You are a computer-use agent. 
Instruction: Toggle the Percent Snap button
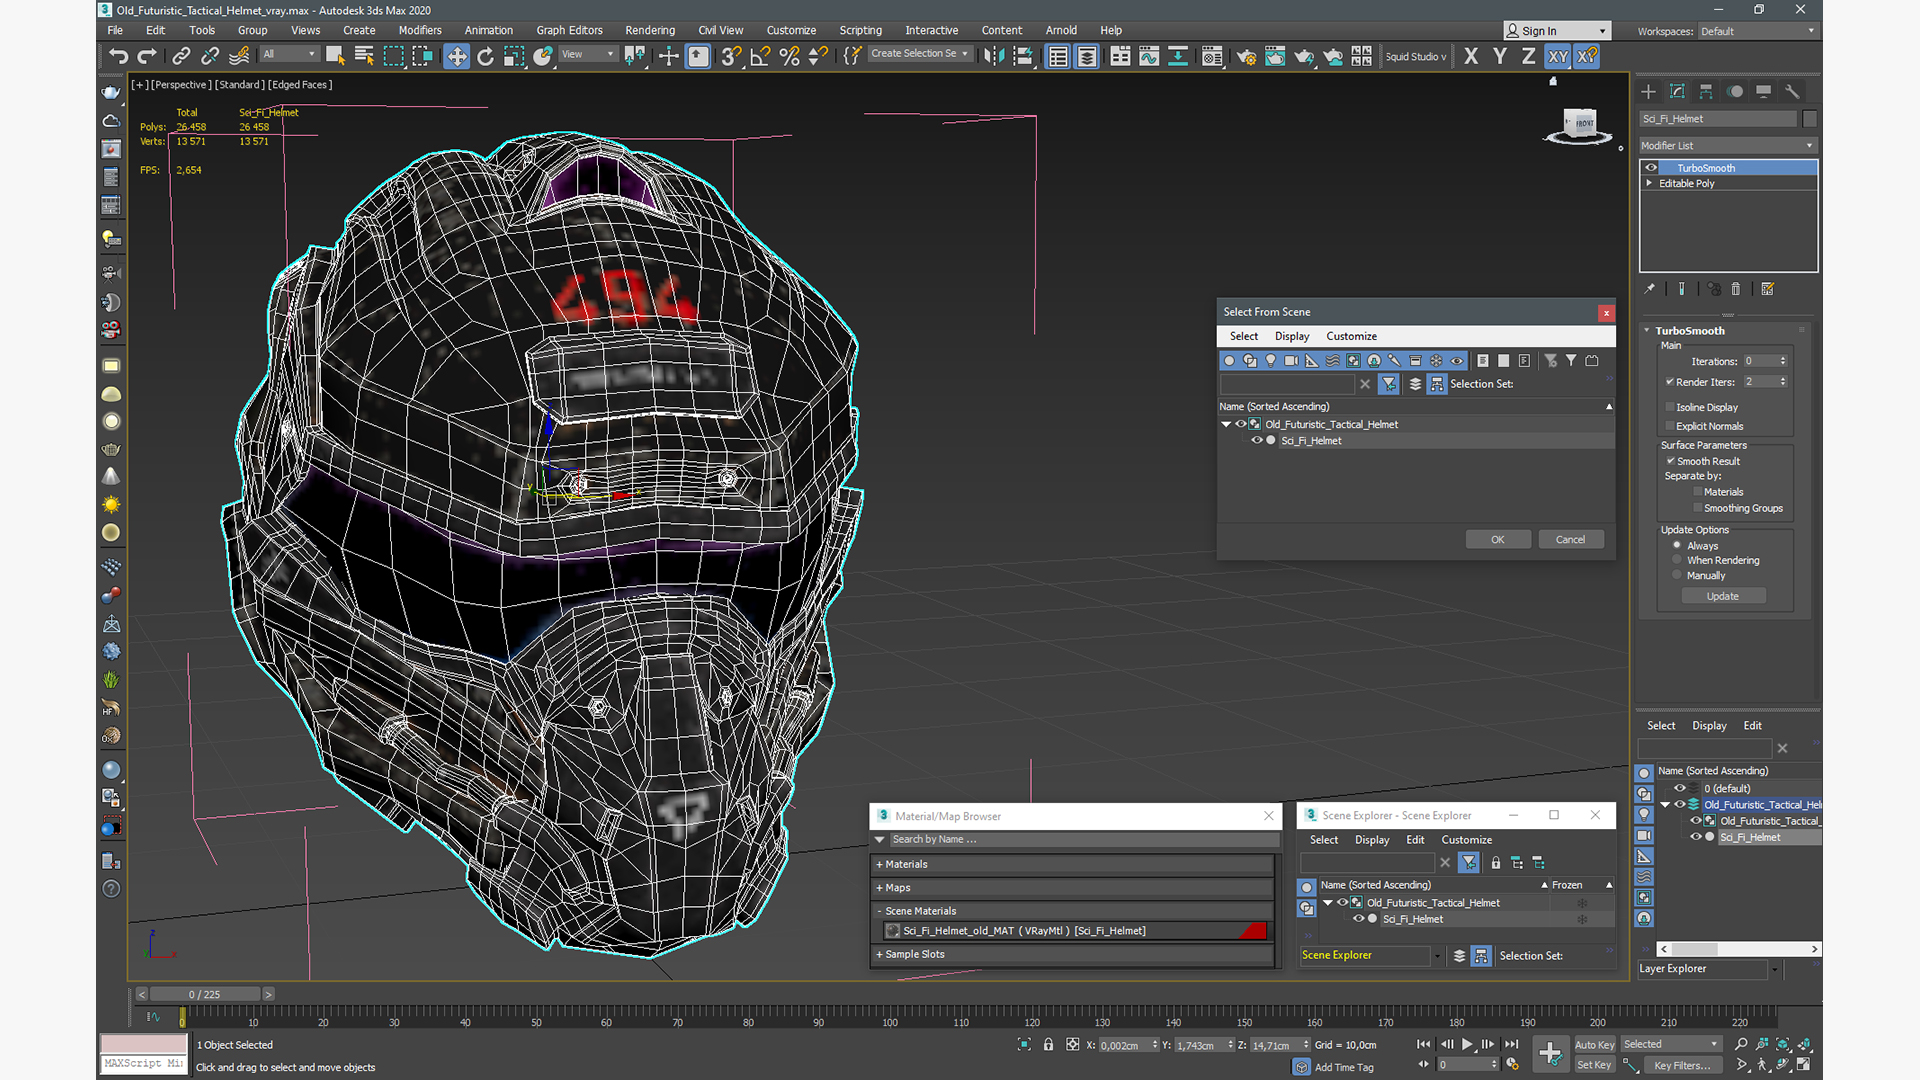[x=789, y=56]
